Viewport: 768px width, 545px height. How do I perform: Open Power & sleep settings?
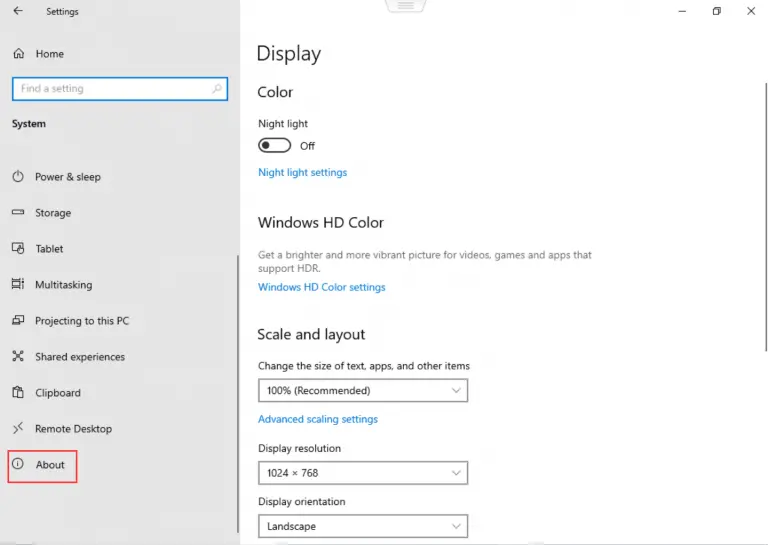coord(68,177)
